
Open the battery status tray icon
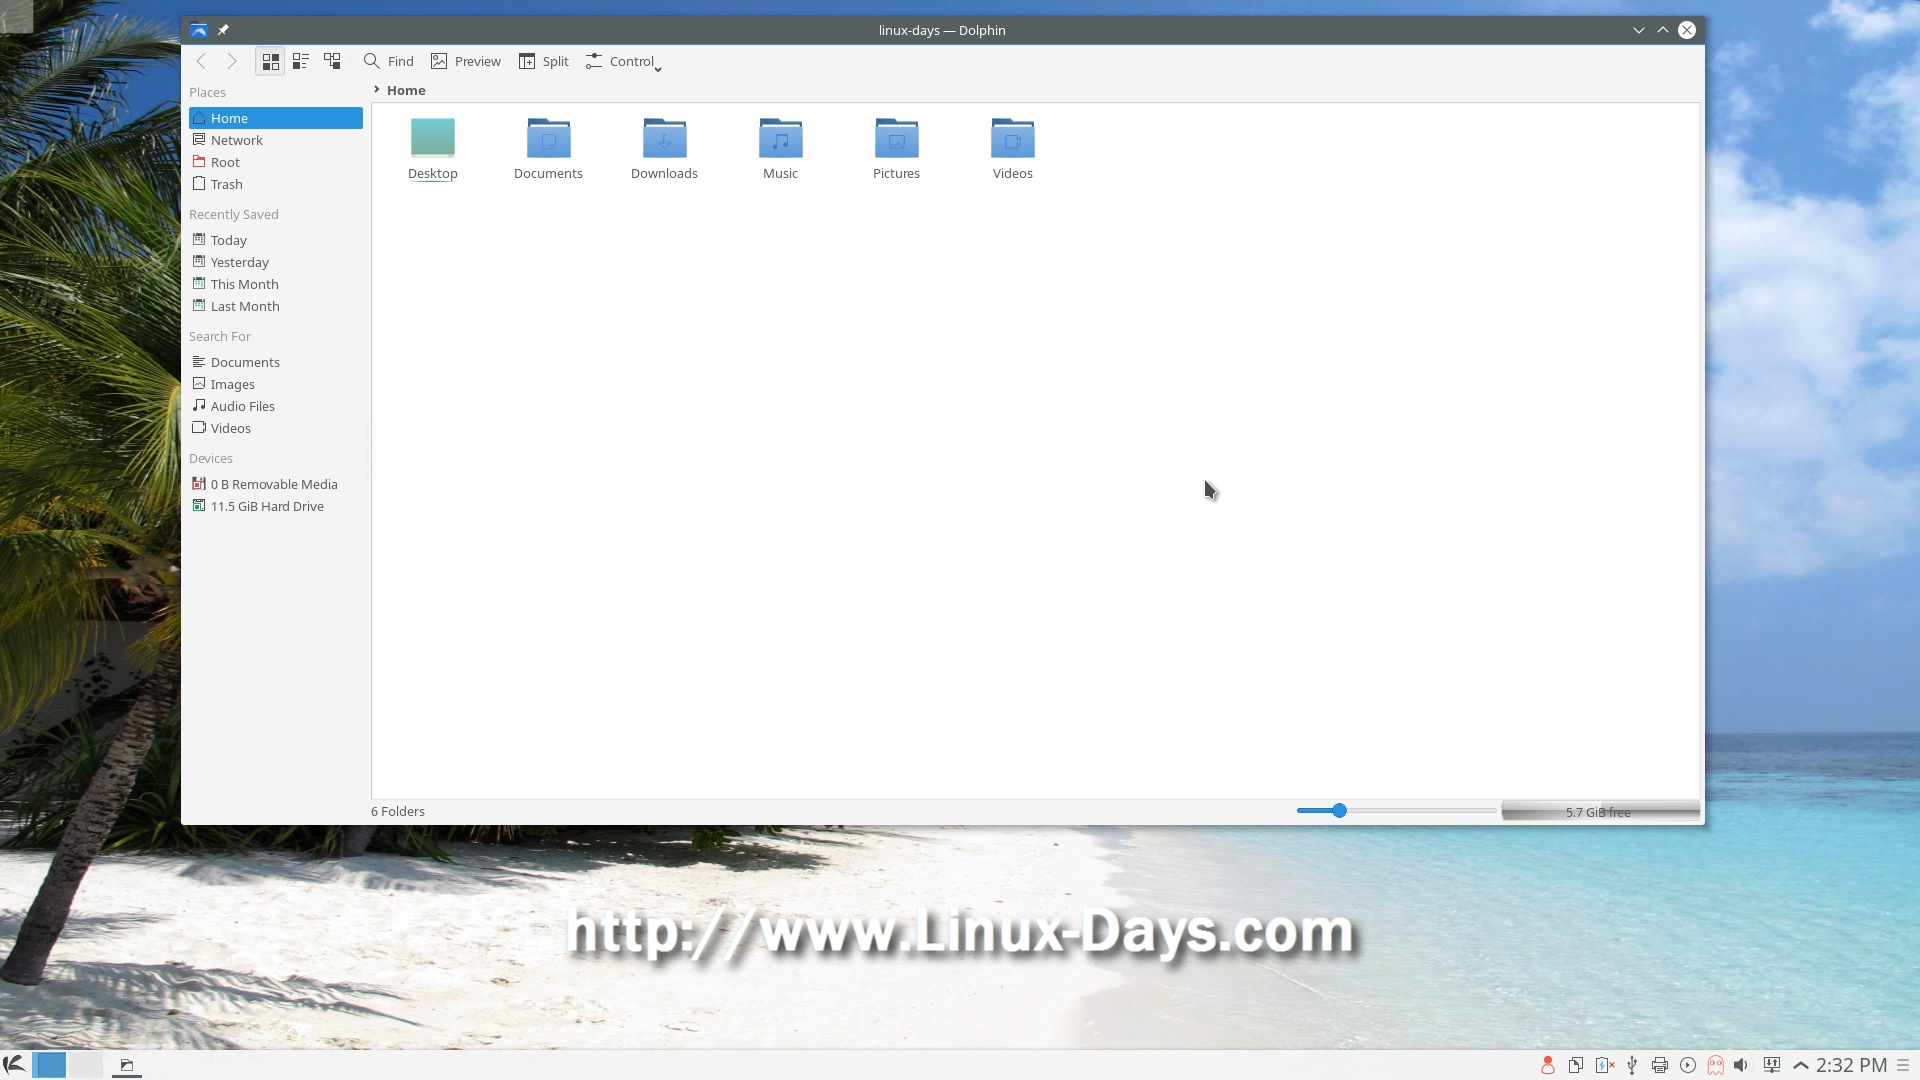(x=1604, y=1065)
